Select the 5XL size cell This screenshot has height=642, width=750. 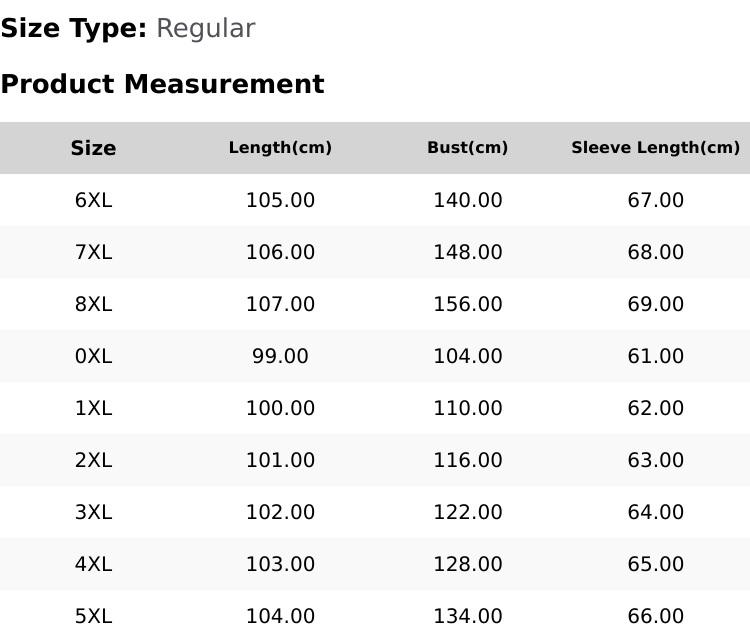tap(93, 616)
